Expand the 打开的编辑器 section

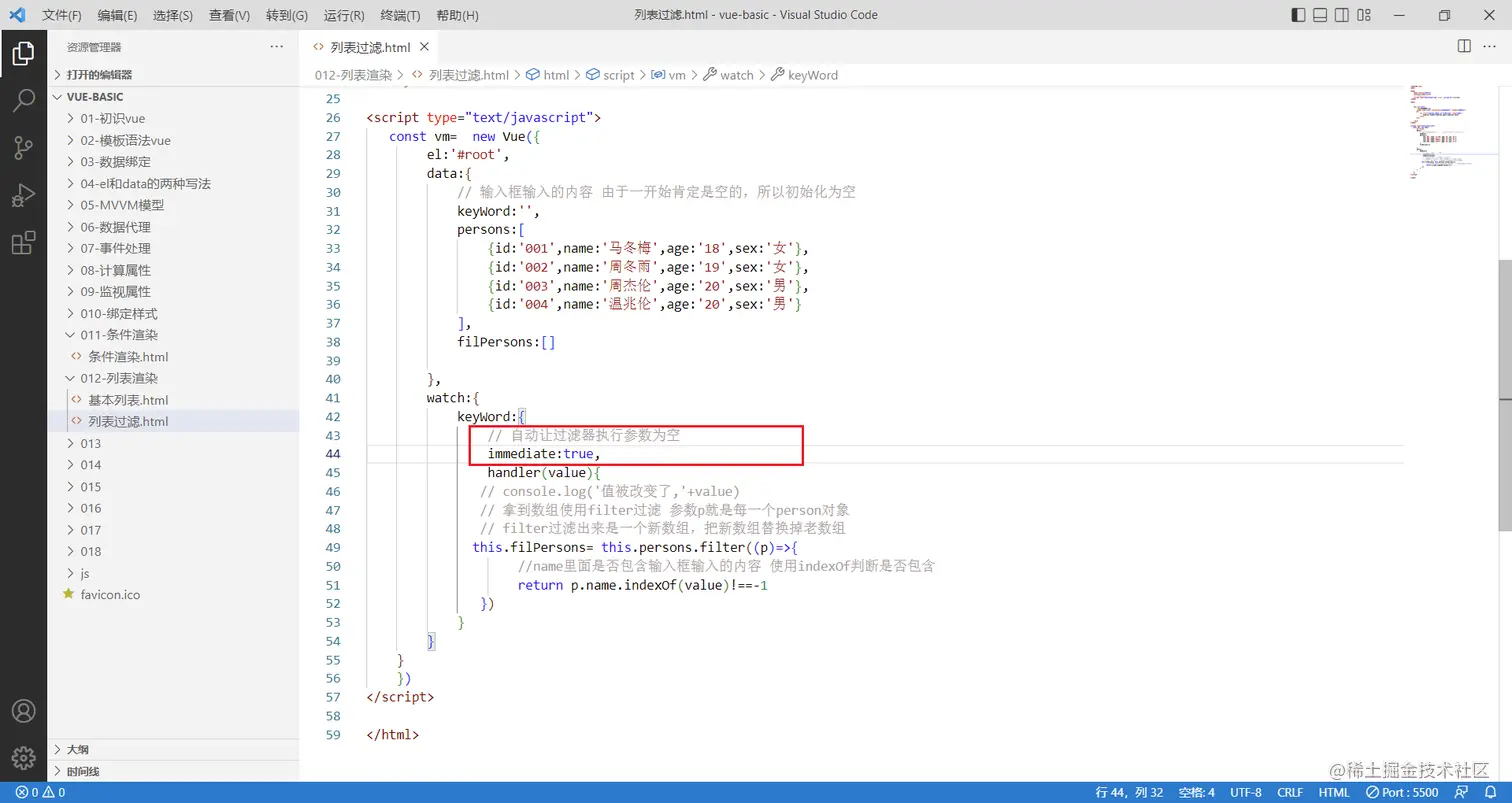[173, 75]
